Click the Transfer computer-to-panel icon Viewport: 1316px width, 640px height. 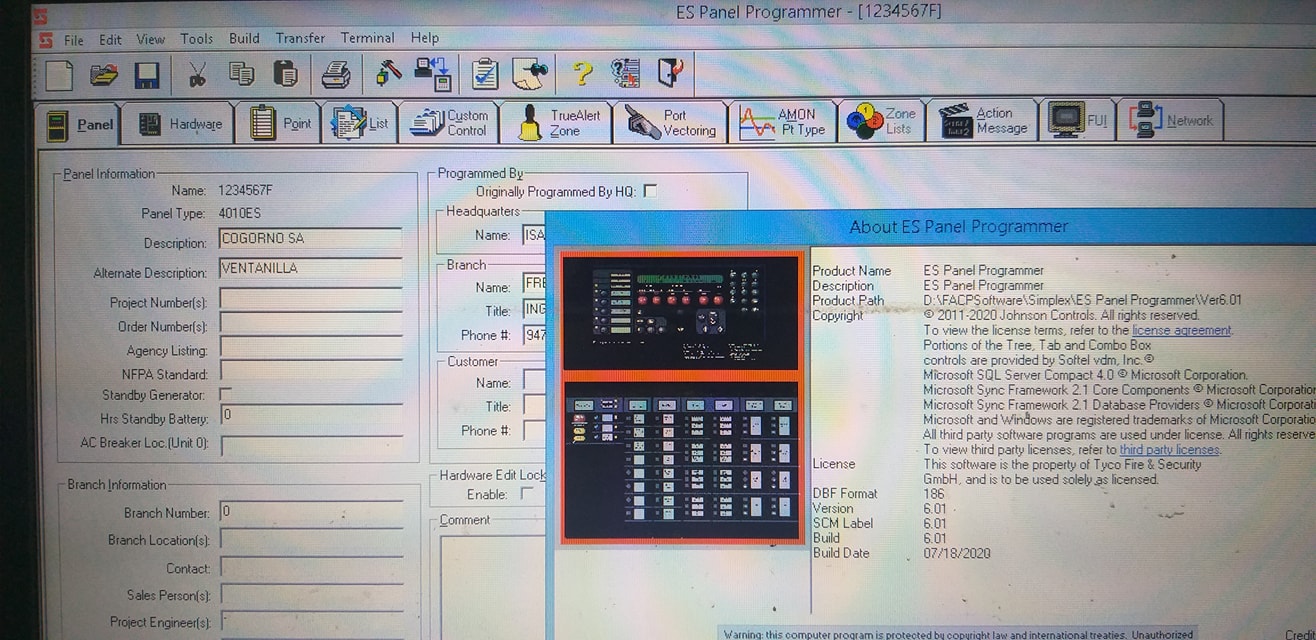click(433, 75)
